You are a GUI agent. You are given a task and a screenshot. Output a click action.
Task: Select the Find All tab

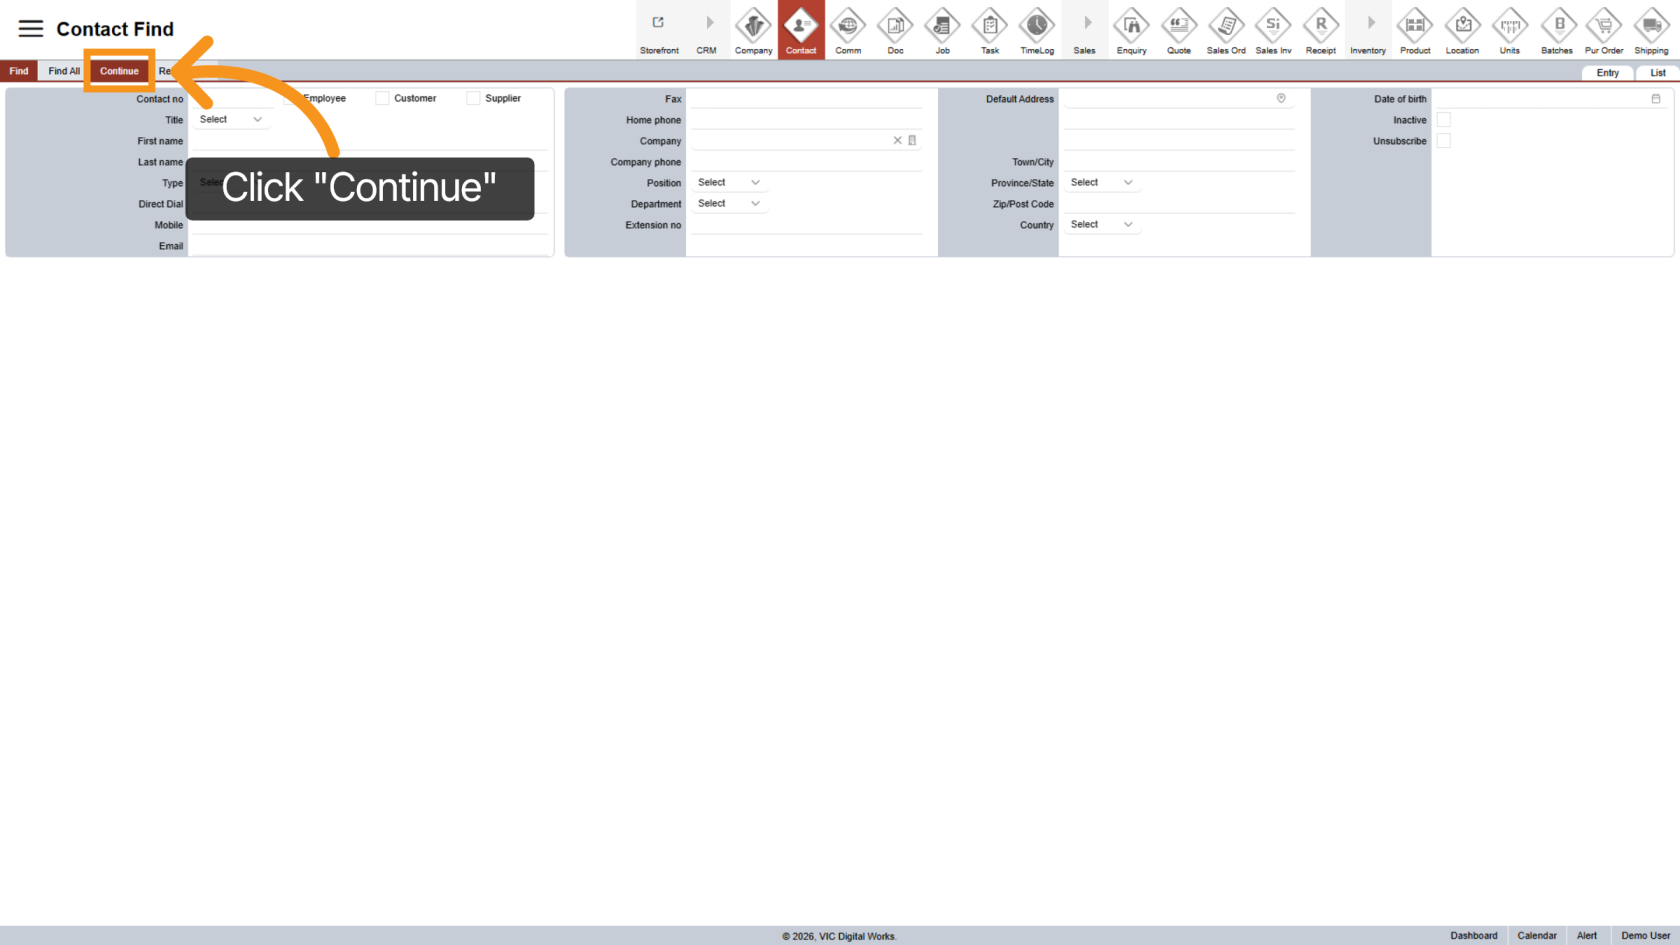point(63,70)
